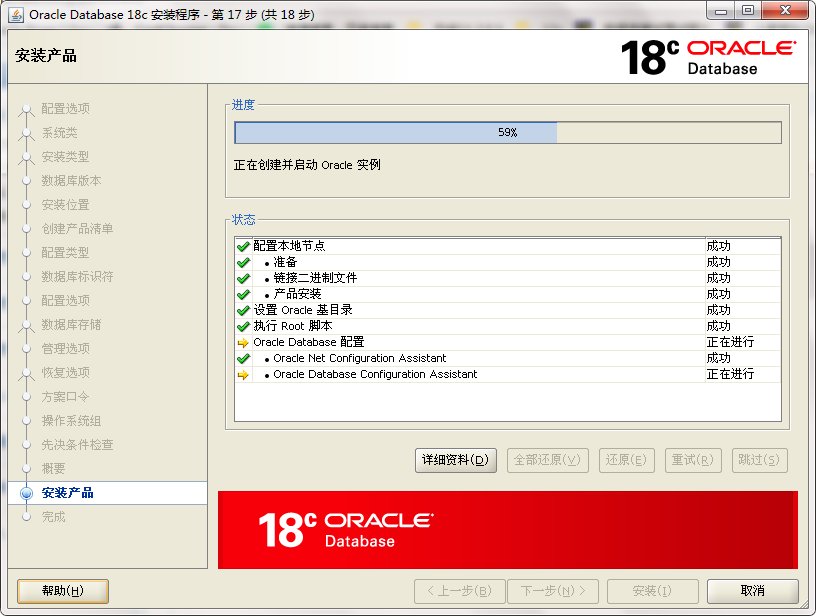Select 系统类 step in sidebar
816x616 pixels.
coord(59,133)
